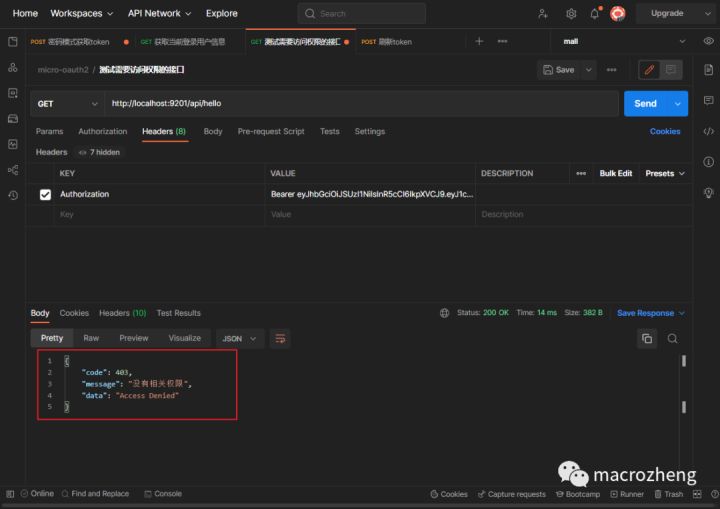Copy the response body
Screen dimensions: 720x509
[647, 339]
